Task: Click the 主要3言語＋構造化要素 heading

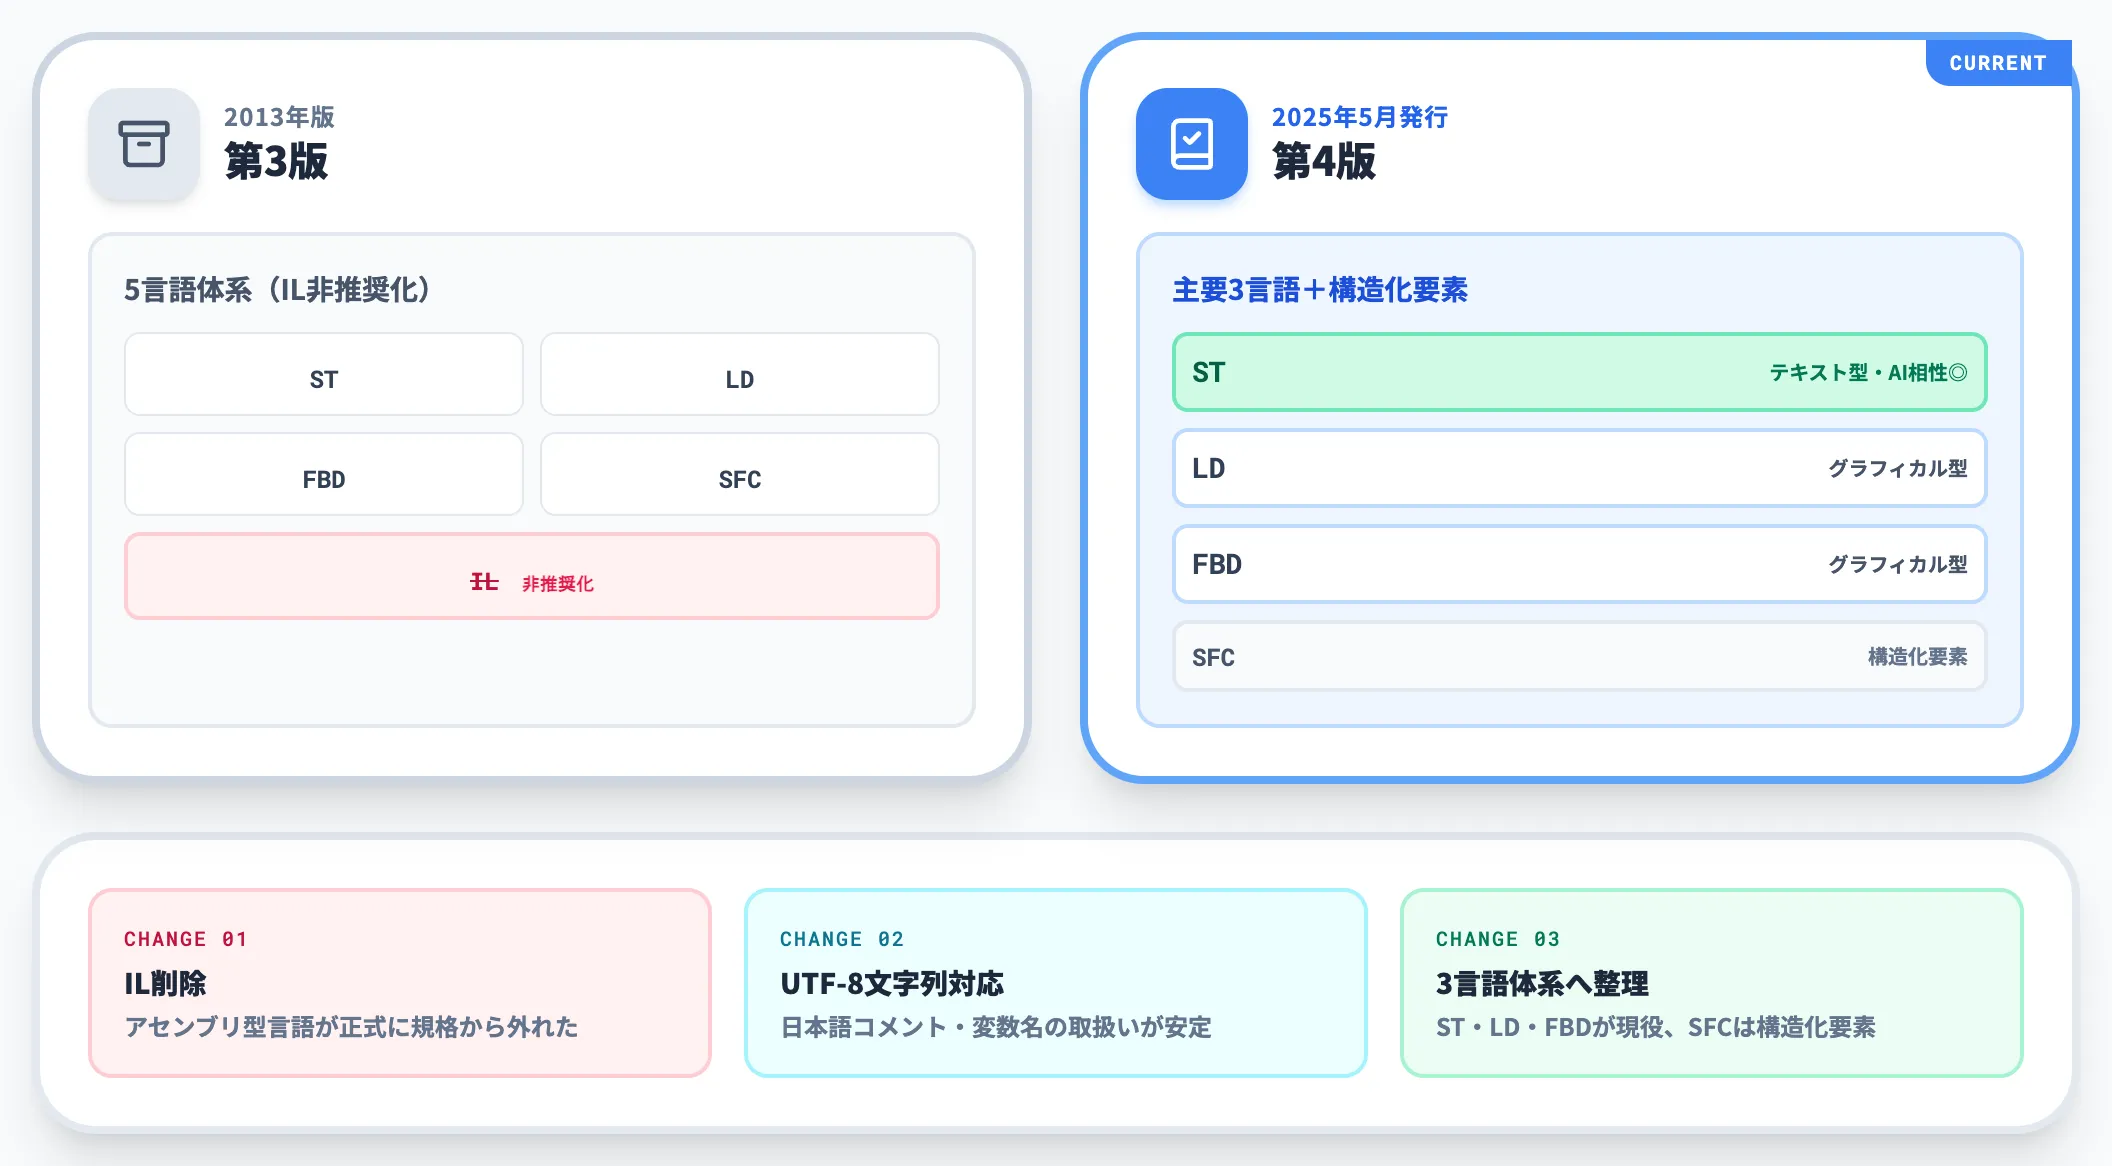Action: (x=1320, y=290)
